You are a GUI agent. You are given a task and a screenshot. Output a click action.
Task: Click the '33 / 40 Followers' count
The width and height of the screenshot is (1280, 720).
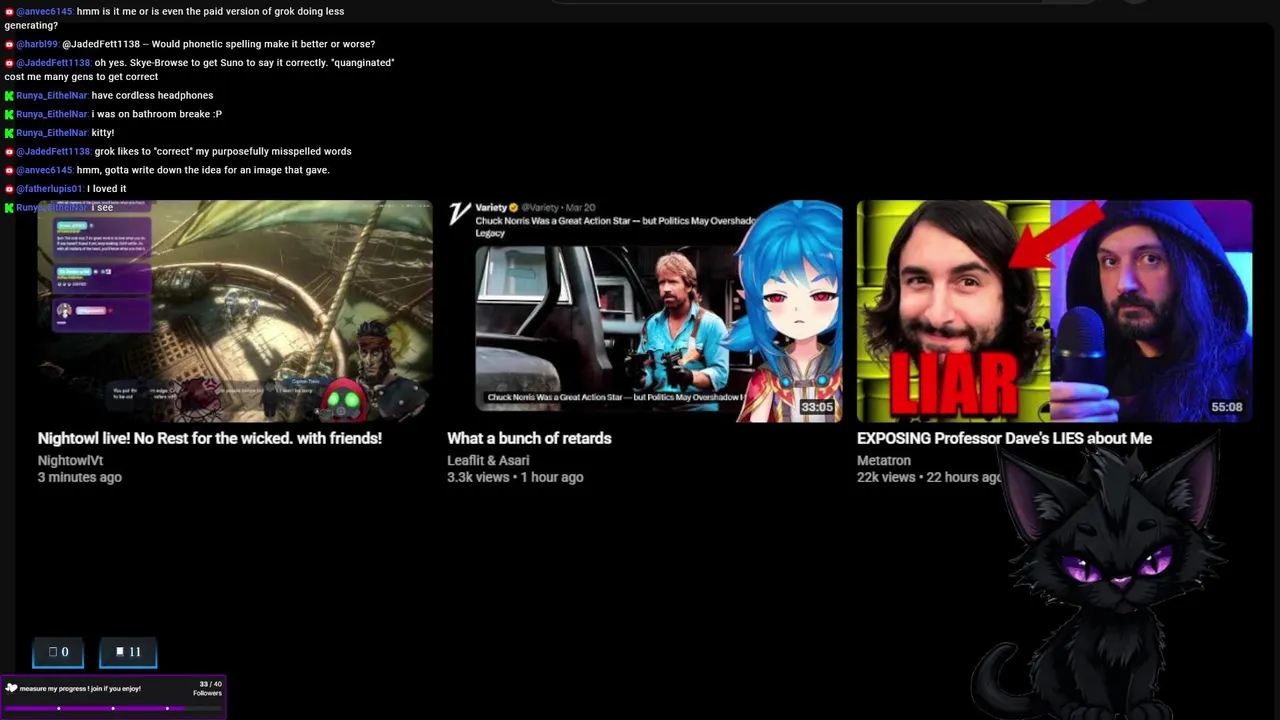click(207, 688)
